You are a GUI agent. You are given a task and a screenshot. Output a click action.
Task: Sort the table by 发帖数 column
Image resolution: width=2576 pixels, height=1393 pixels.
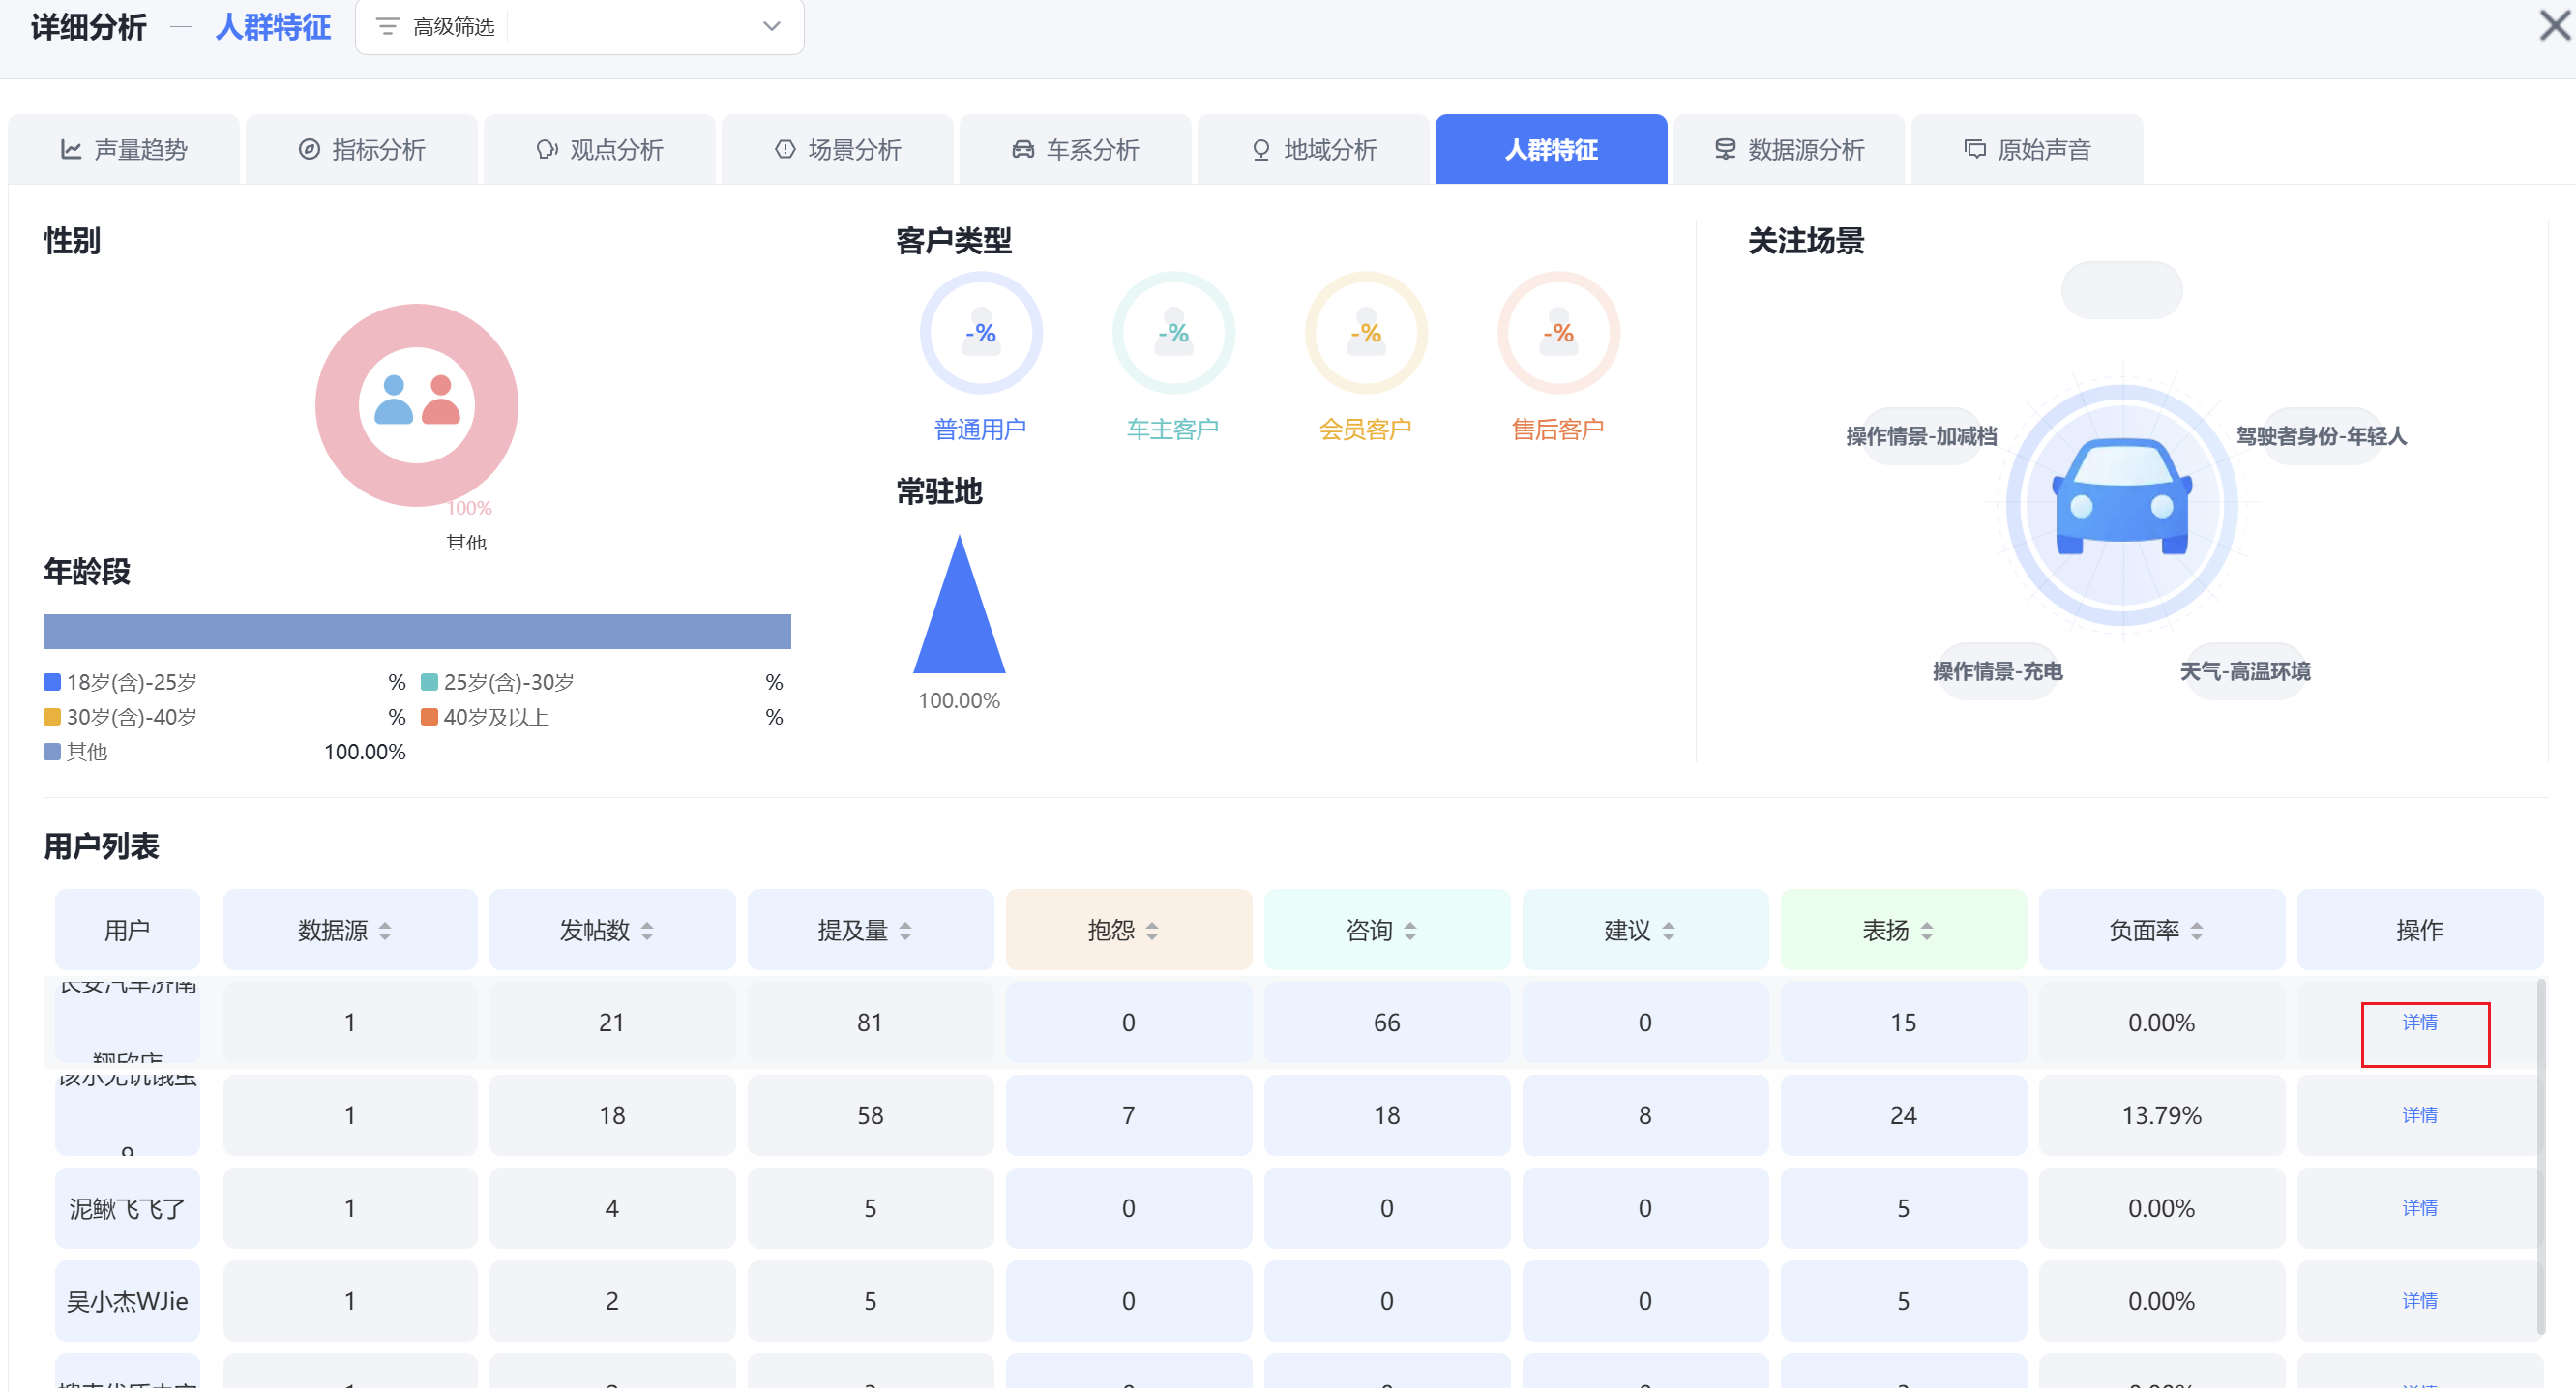[x=647, y=931]
